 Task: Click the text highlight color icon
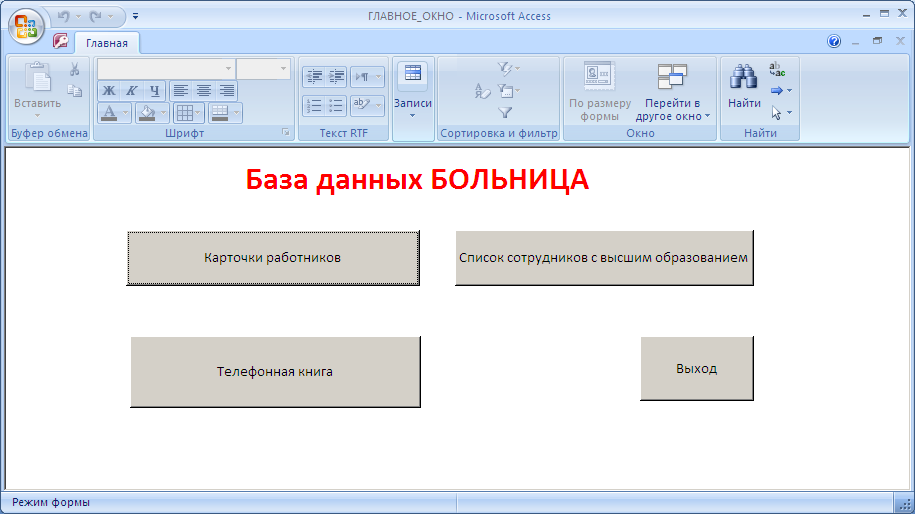point(362,106)
